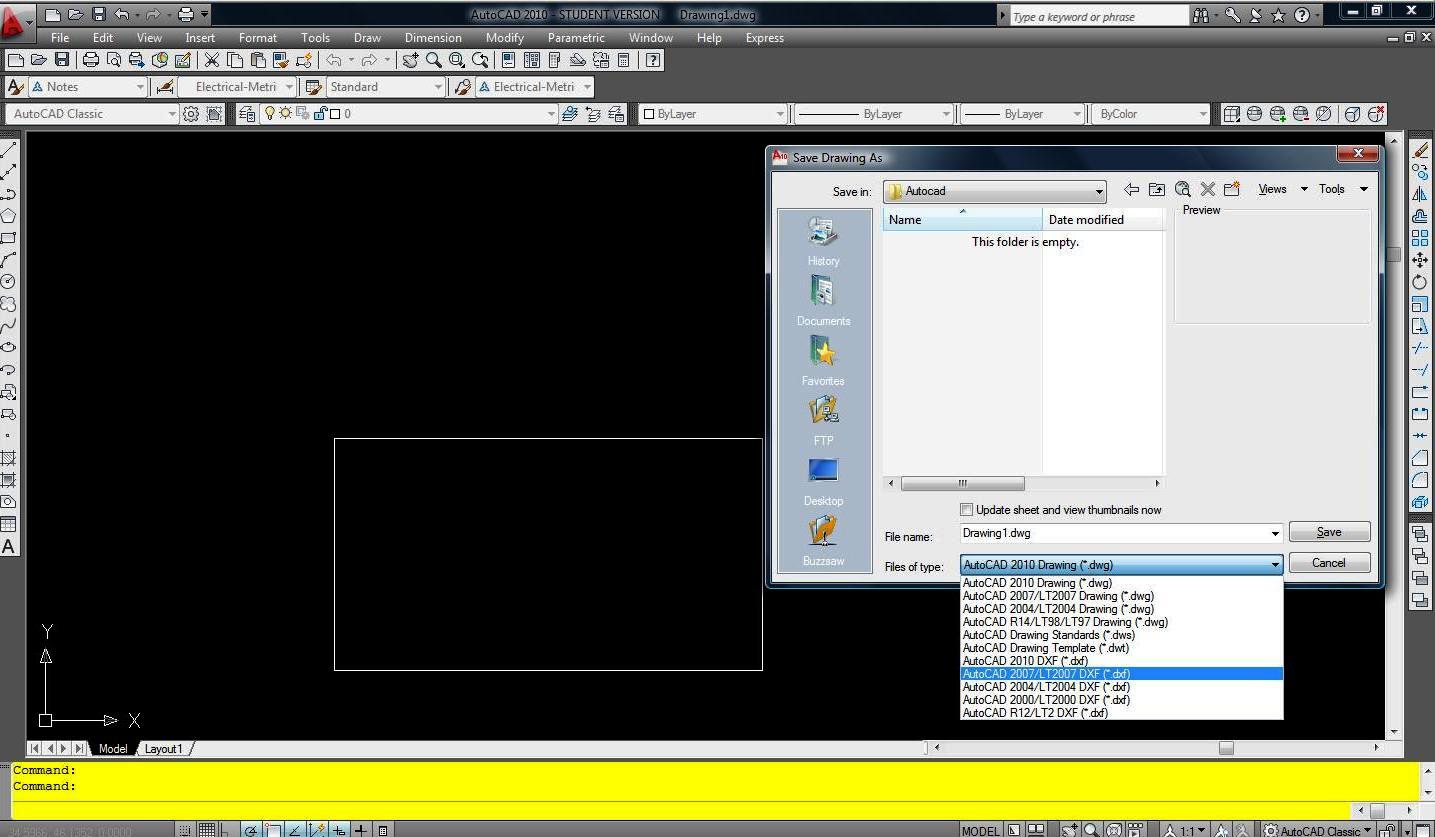Screen dimensions: 1435x837
Task: Click the Workspace Settings gear icon
Action: pos(191,114)
